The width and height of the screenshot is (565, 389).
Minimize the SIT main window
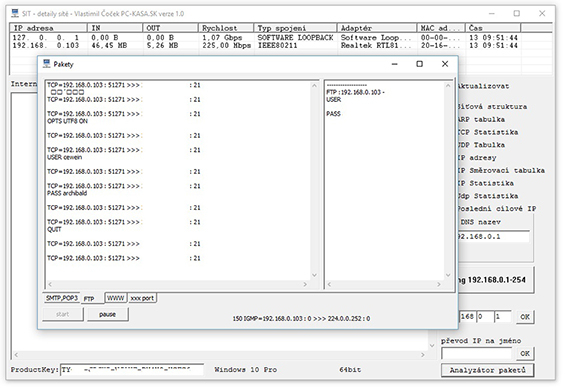coord(492,14)
